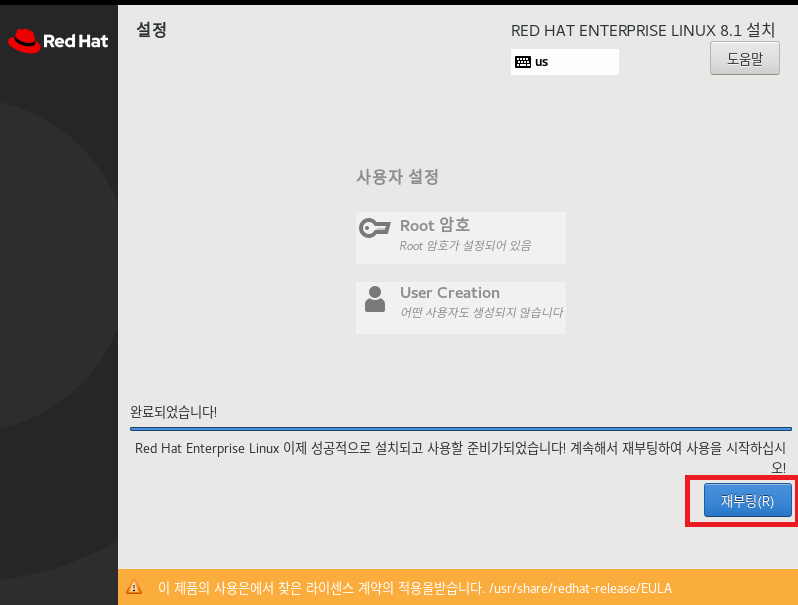
Task: Click the 완료되었습니다! status text
Action: click(174, 412)
